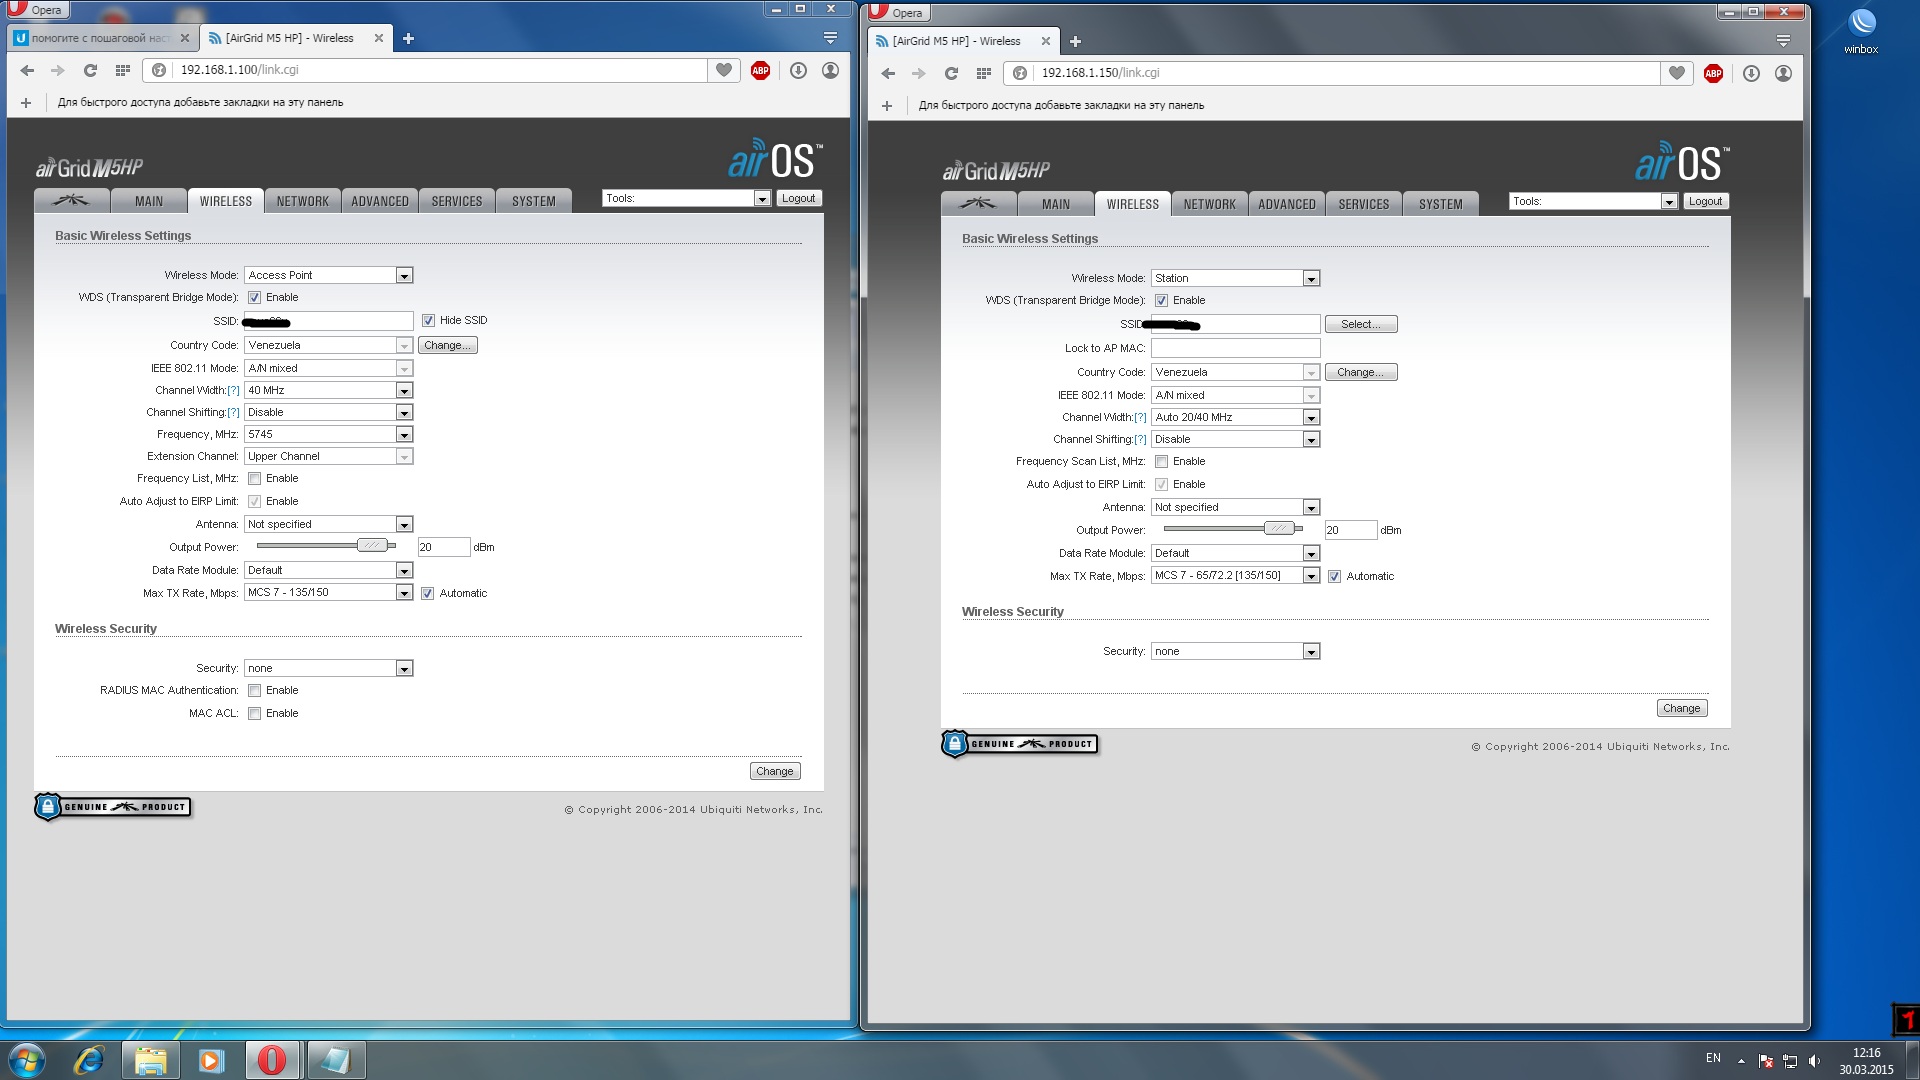Open downloads icon in right Opera window
The height and width of the screenshot is (1080, 1920).
1751,73
